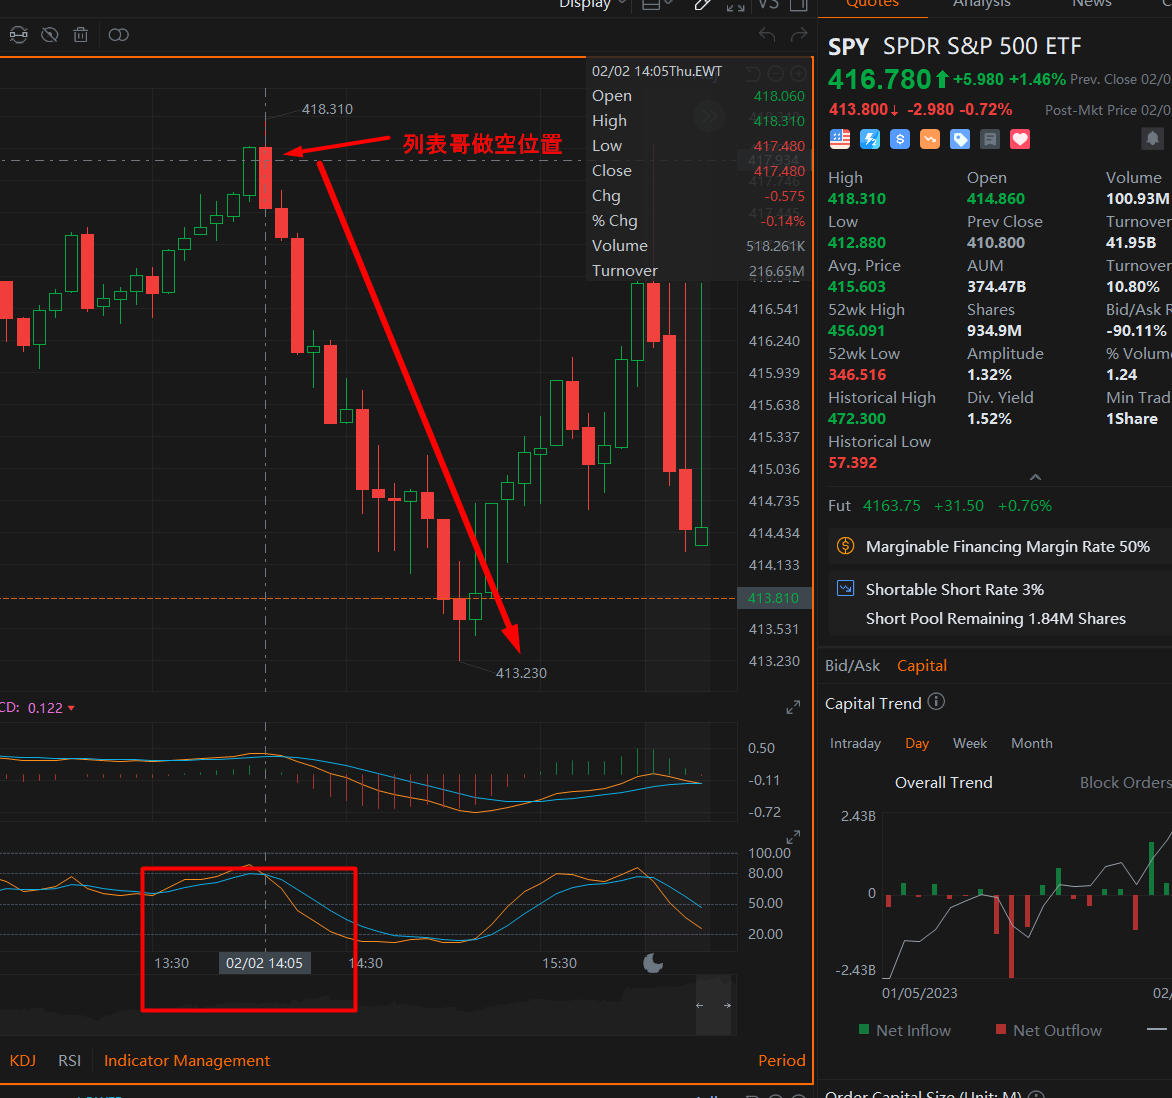Click the right arrow on timeline scroller
Image resolution: width=1172 pixels, height=1098 pixels.
pyautogui.click(x=727, y=1005)
